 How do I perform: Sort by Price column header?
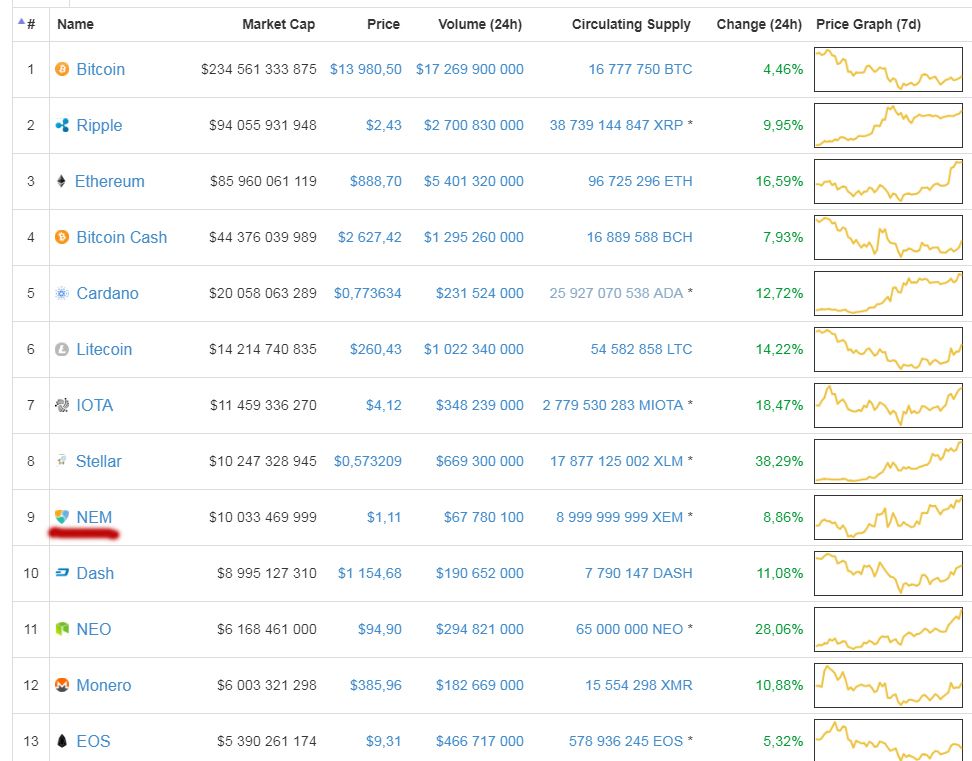[x=383, y=24]
